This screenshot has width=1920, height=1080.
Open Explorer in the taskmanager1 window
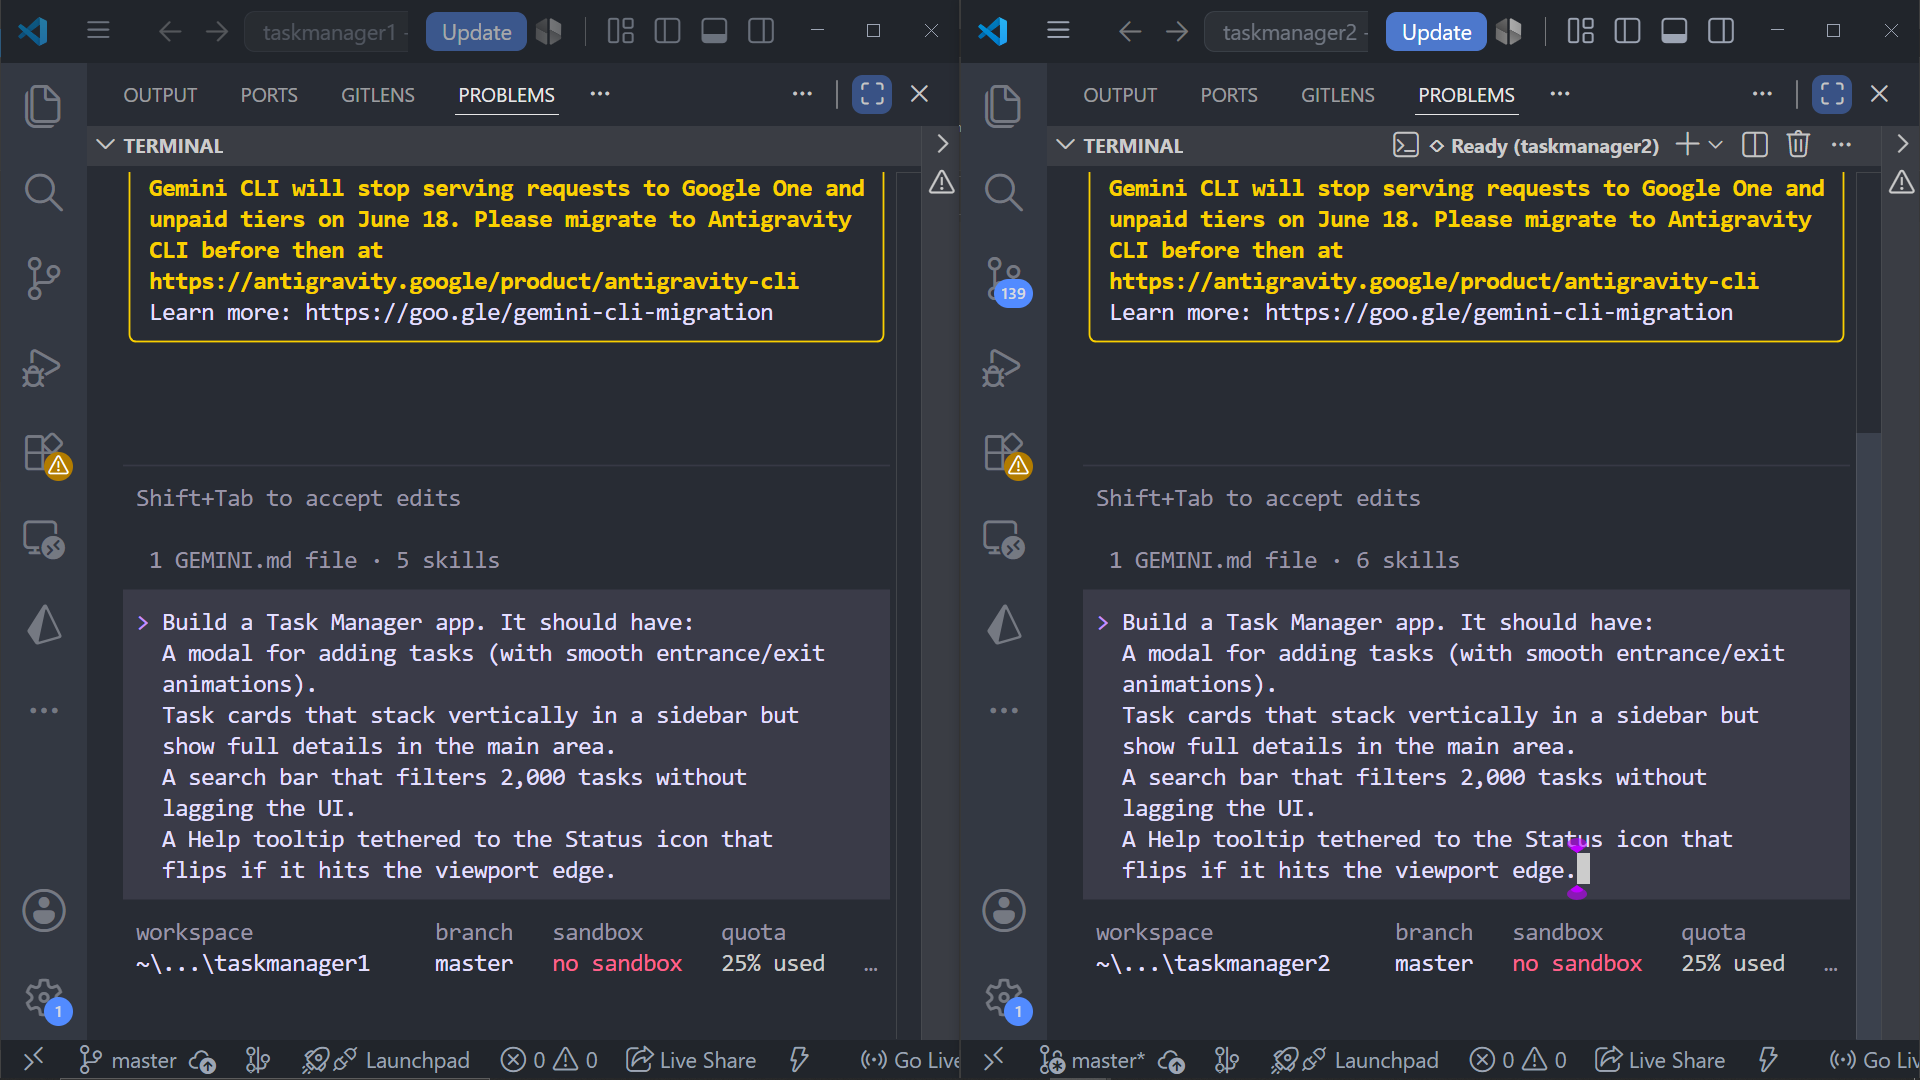tap(43, 106)
